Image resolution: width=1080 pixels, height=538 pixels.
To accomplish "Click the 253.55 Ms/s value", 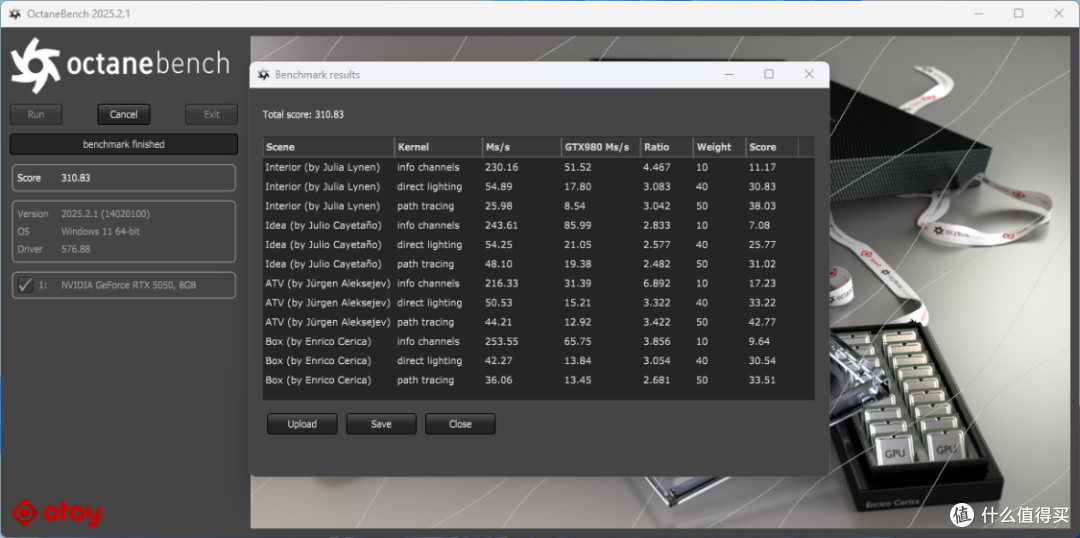I will coord(501,341).
